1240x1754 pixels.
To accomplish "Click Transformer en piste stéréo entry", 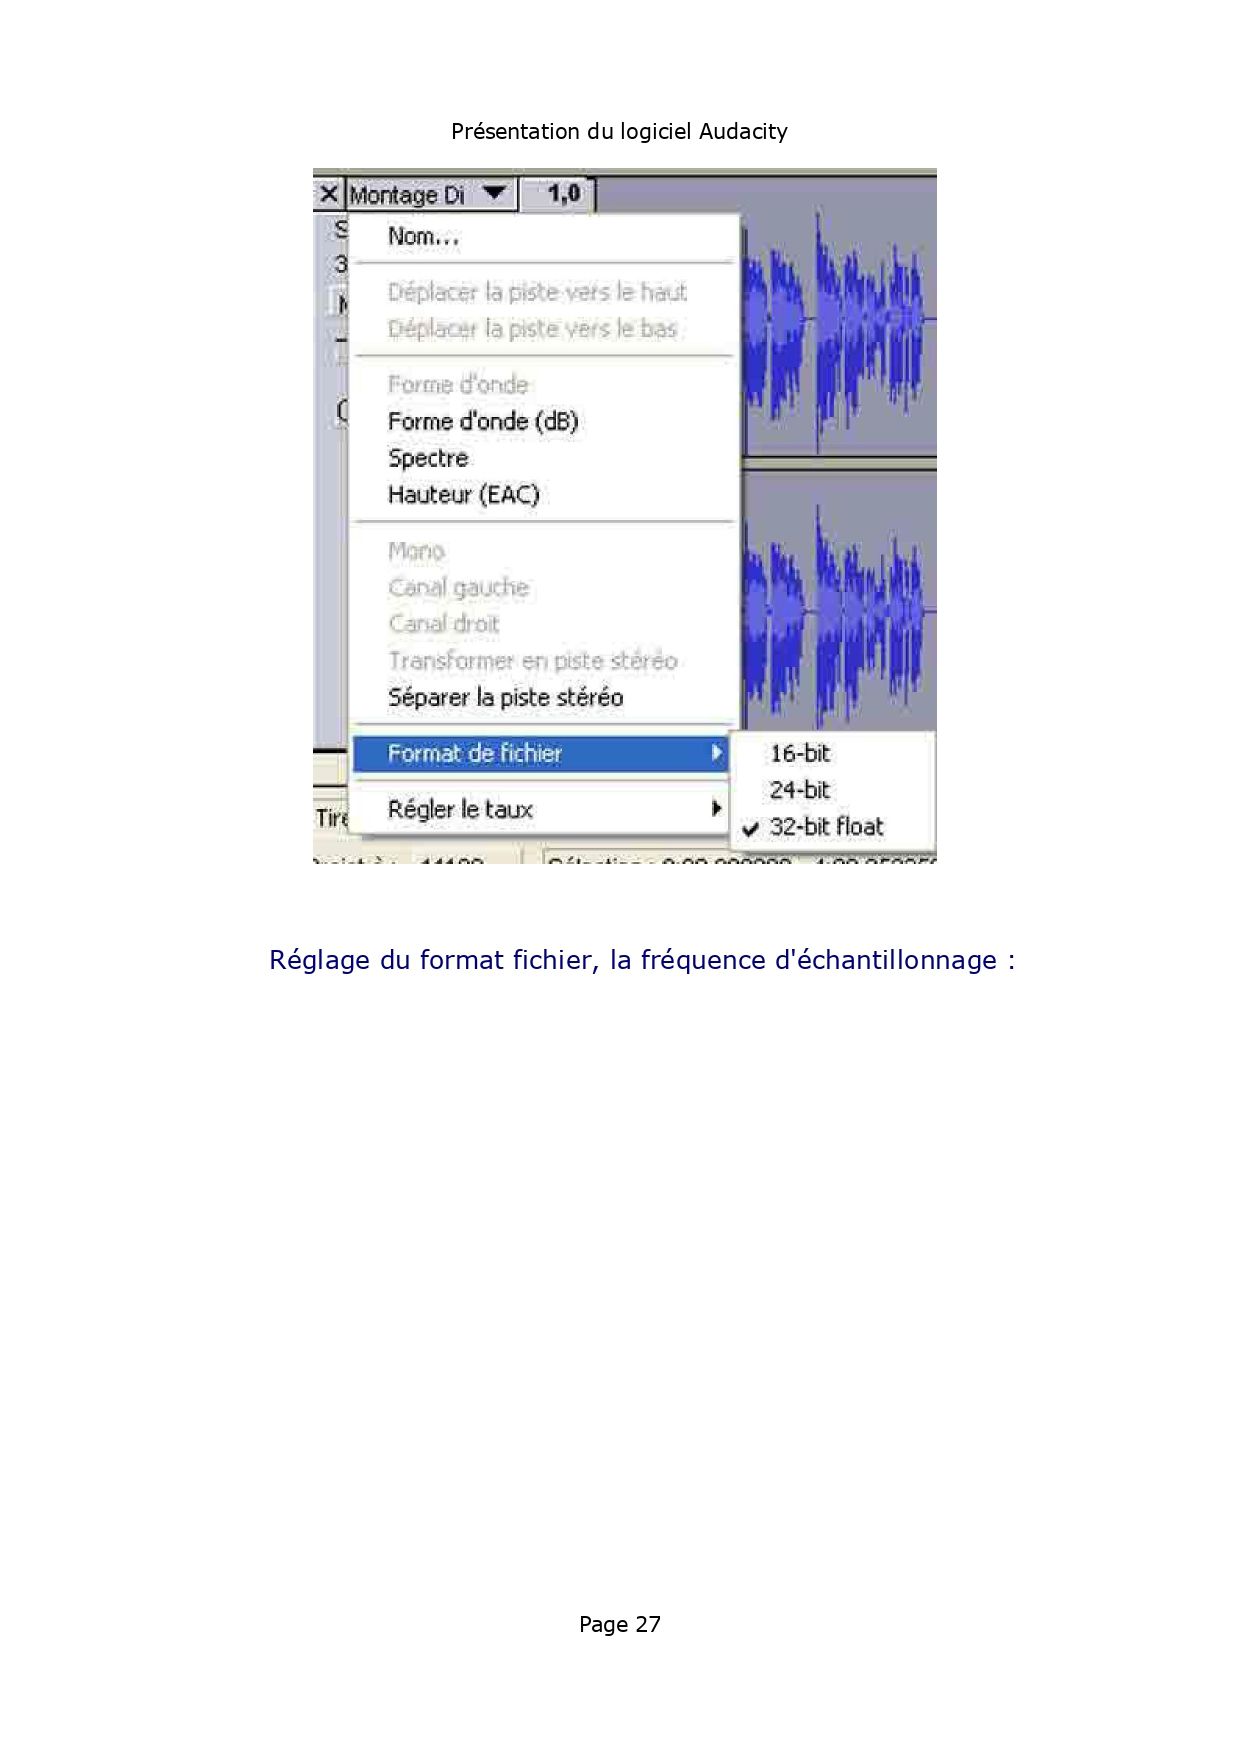I will (x=532, y=661).
